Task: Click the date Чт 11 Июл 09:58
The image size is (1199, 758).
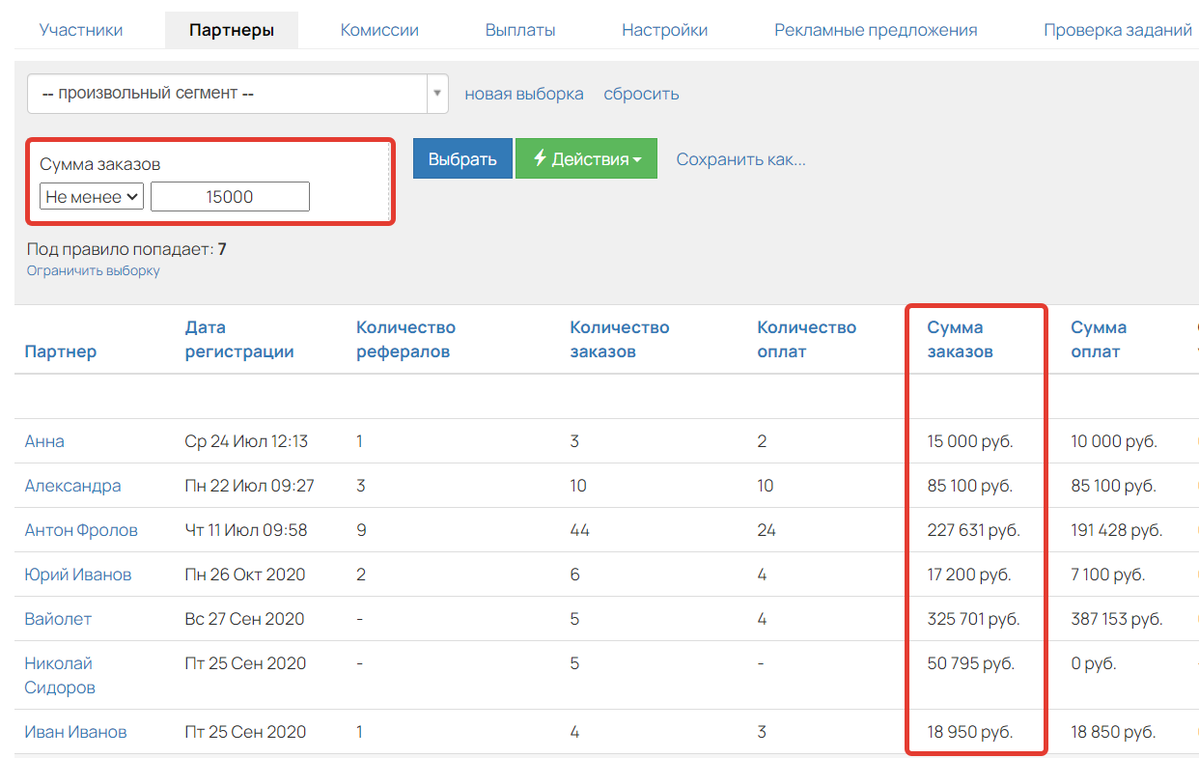Action: tap(245, 530)
